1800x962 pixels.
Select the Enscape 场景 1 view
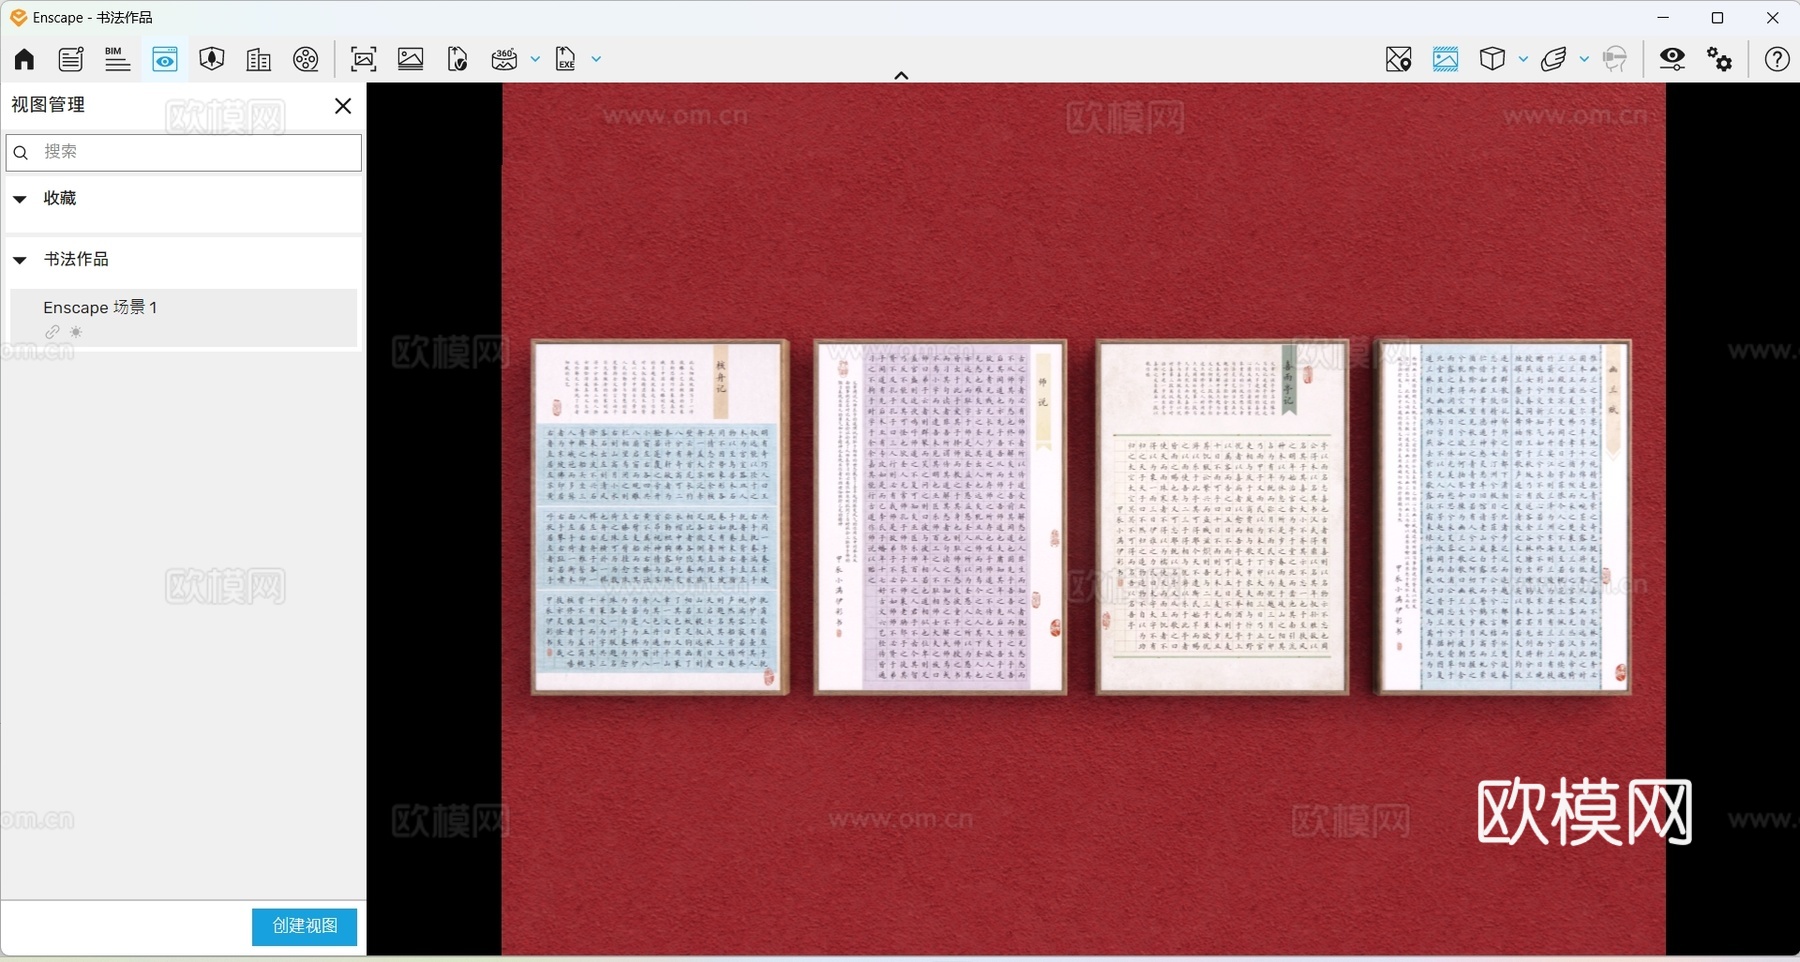(x=183, y=318)
